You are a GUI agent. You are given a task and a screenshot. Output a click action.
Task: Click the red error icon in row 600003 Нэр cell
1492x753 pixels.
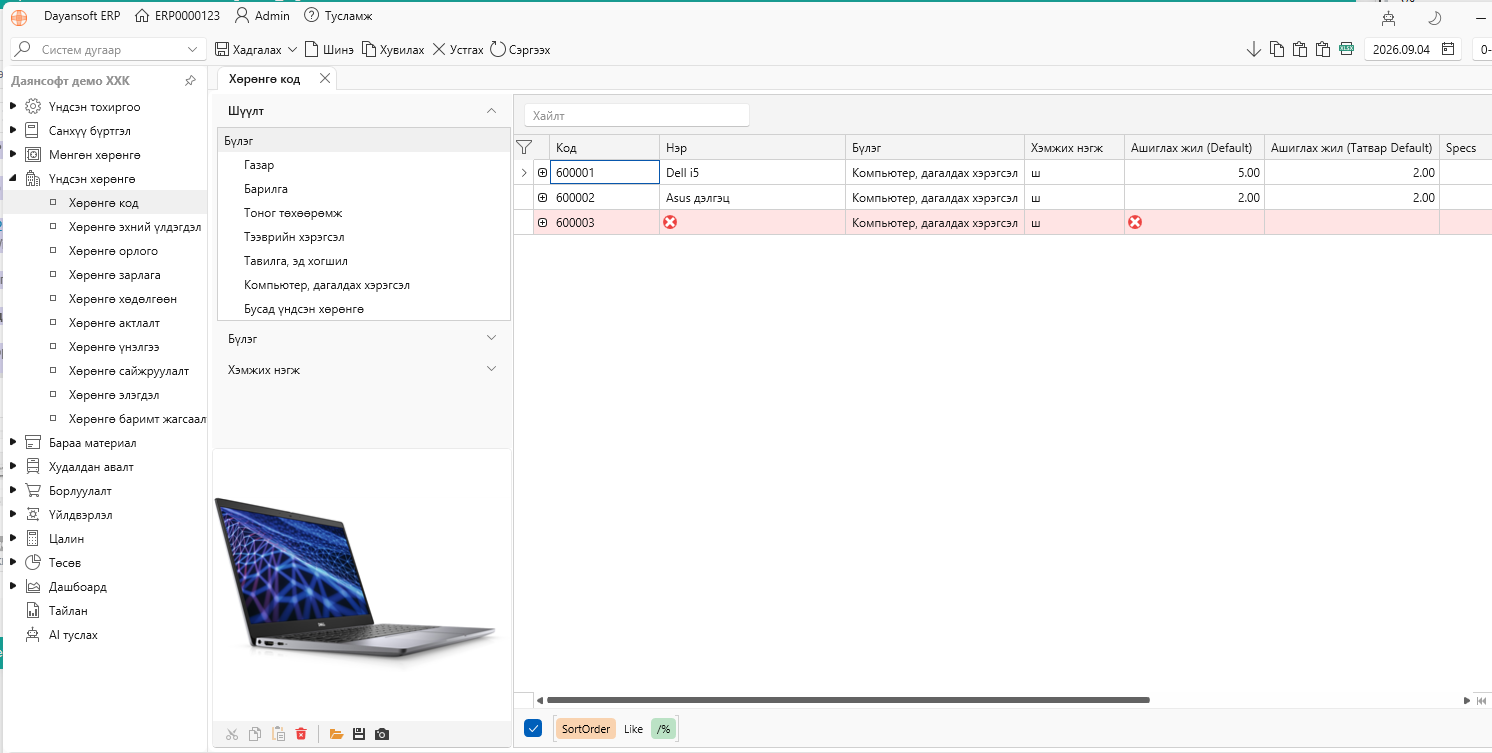[670, 222]
